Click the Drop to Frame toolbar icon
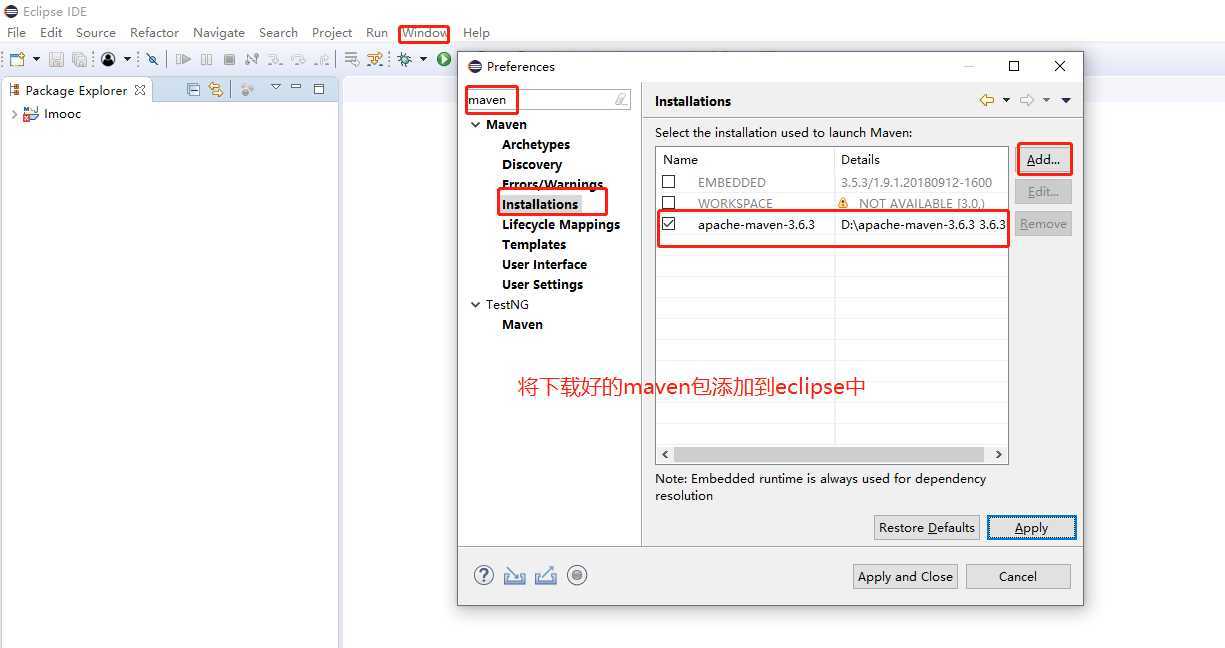1225x648 pixels. tap(352, 60)
